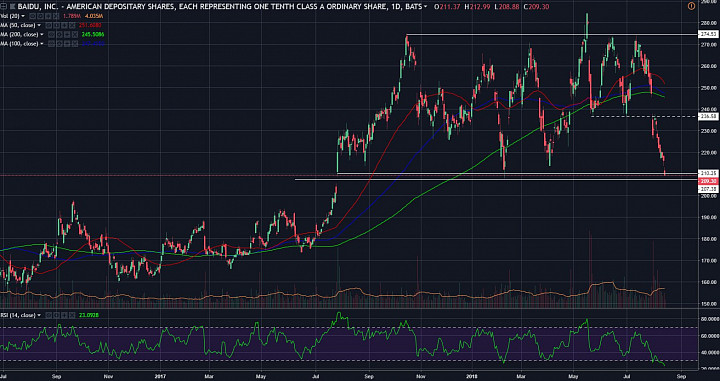Image resolution: width=720 pixels, height=381 pixels.
Task: Select the 274.53 price label on axis
Action: 709,34
